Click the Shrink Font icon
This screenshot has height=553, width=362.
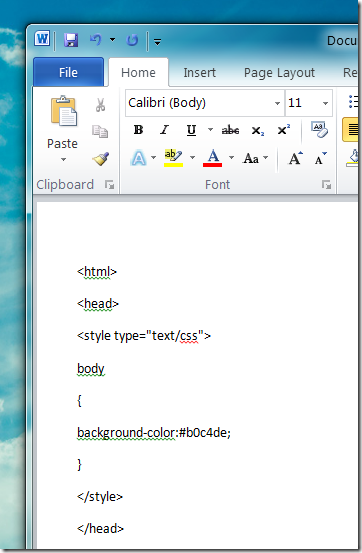tap(320, 158)
